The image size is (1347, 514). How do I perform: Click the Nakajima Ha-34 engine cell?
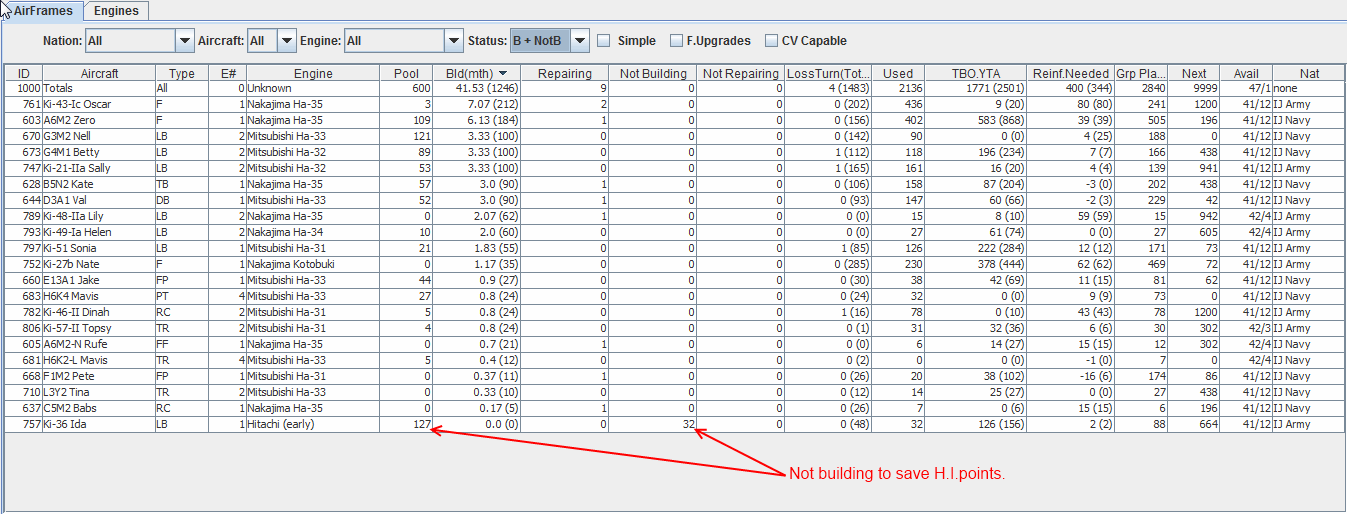[313, 233]
